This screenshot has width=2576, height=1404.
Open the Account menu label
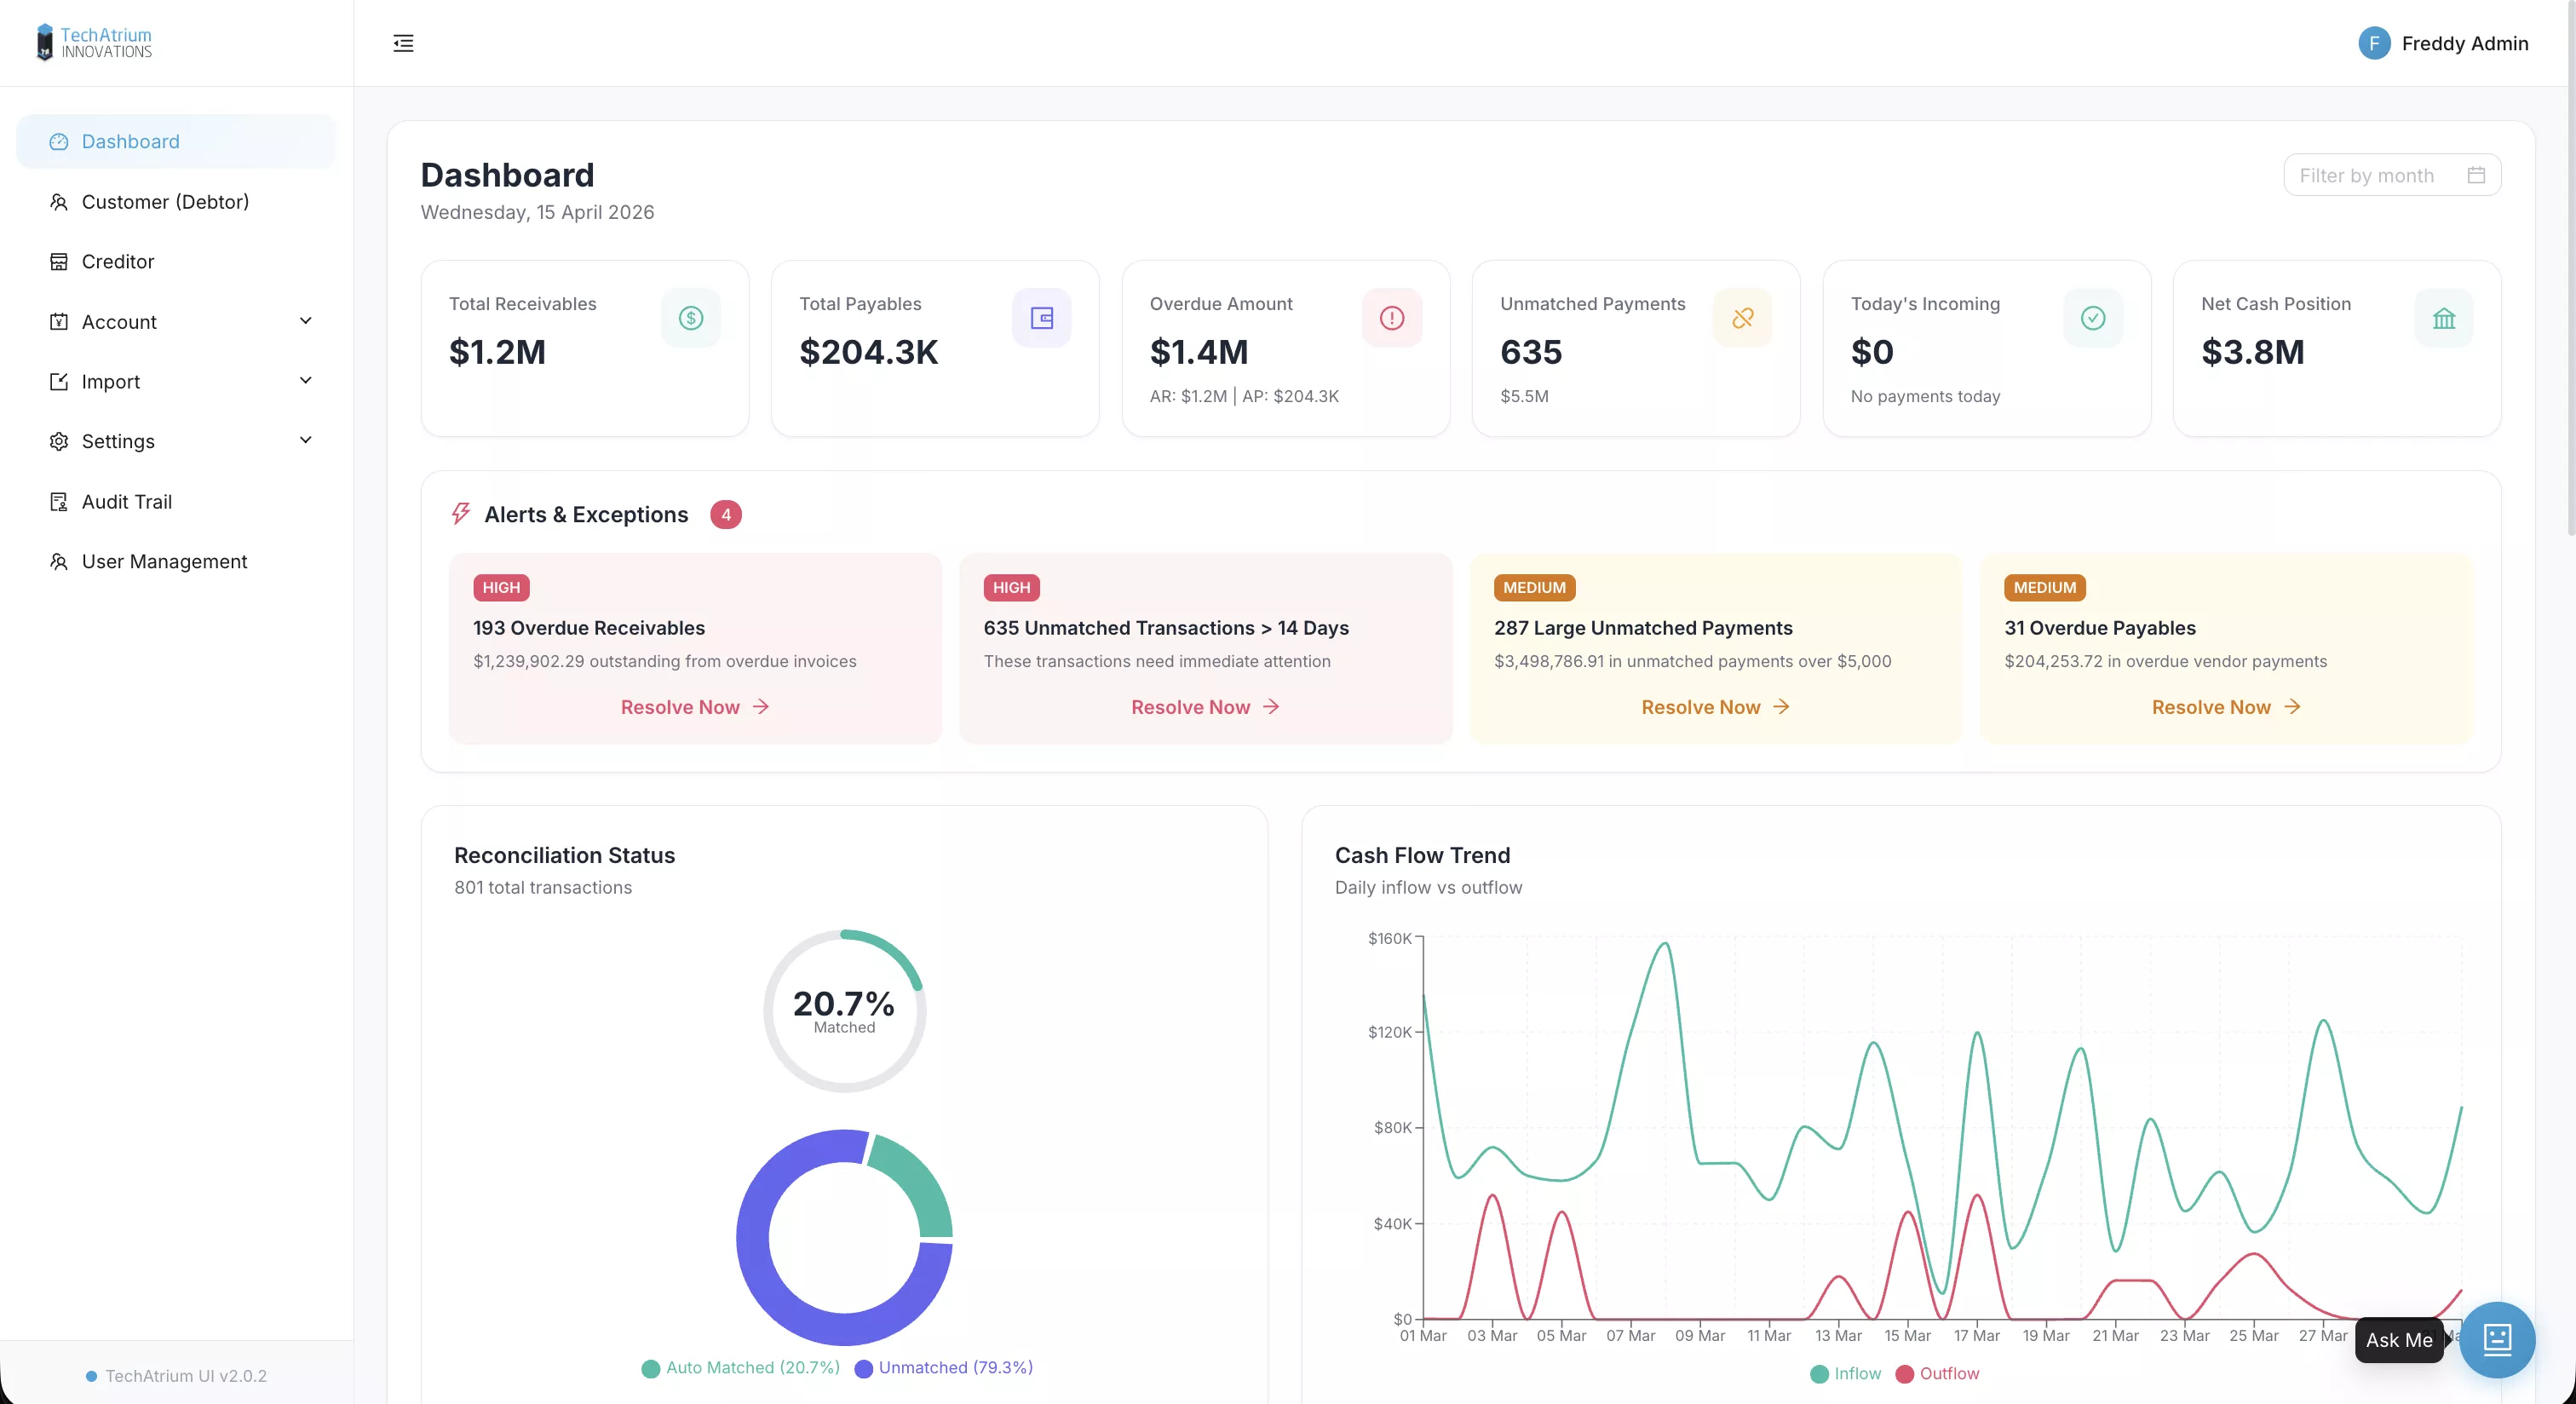(119, 322)
